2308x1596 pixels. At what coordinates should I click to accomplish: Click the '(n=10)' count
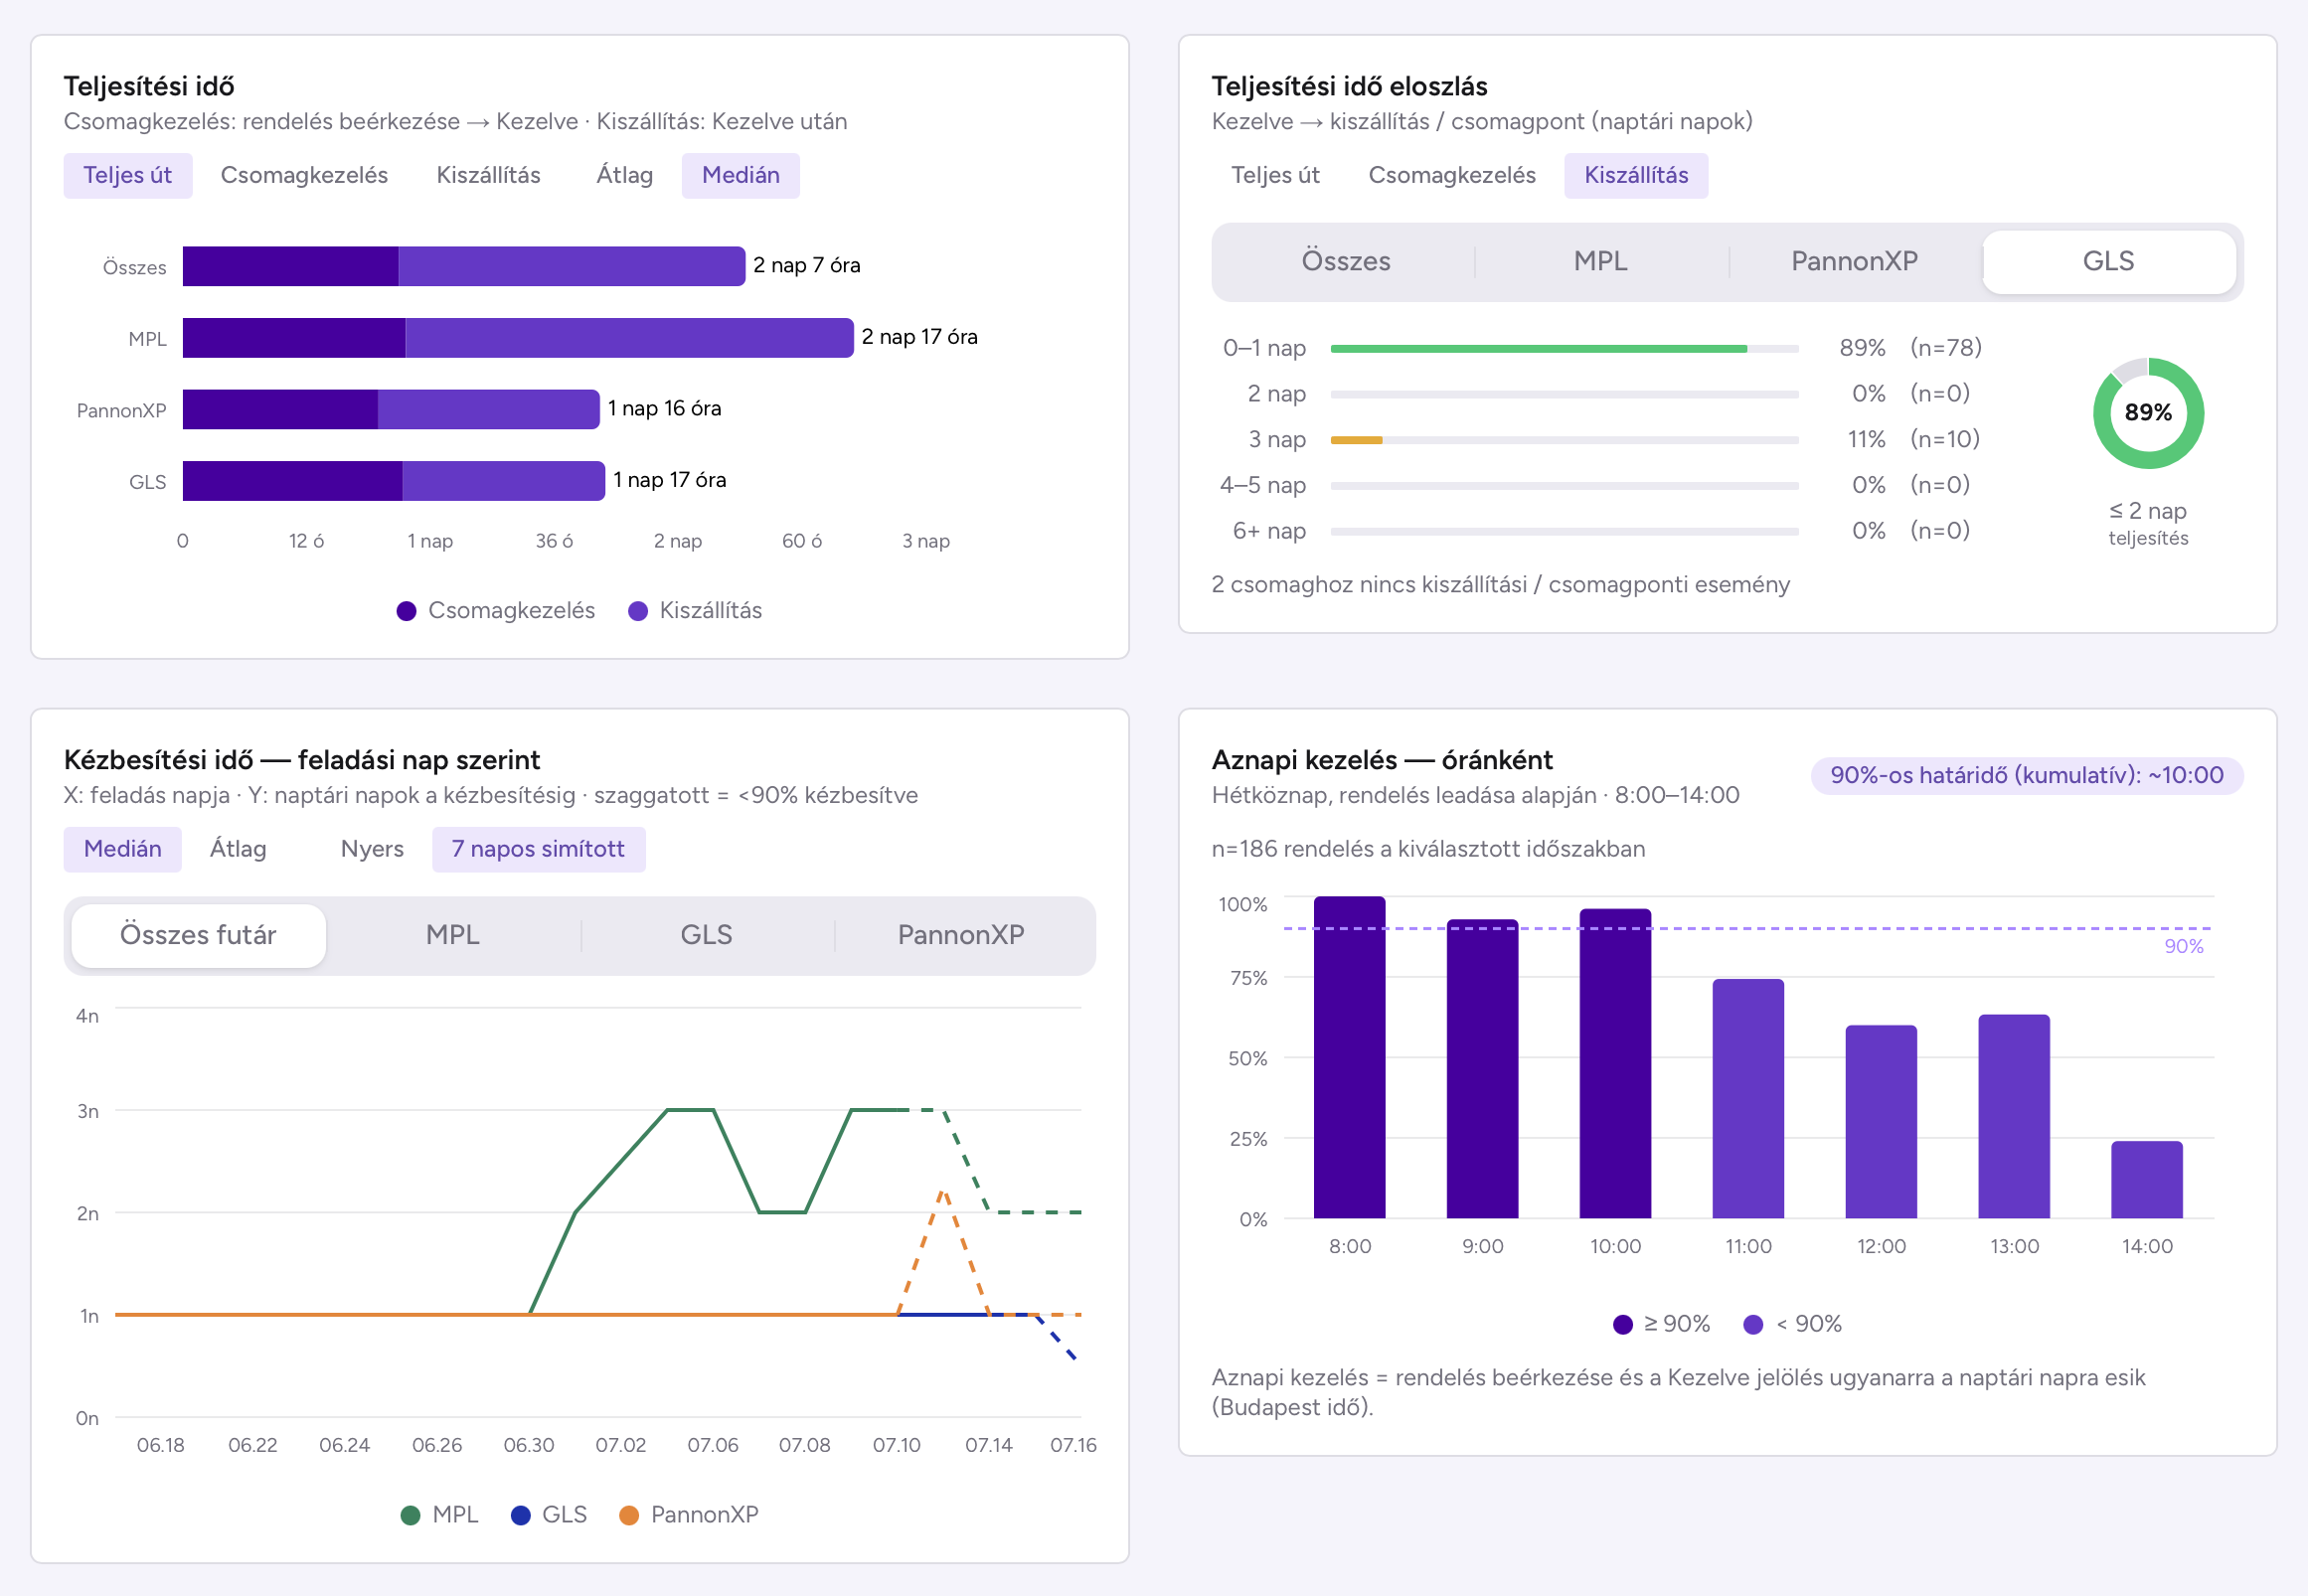tap(1945, 439)
